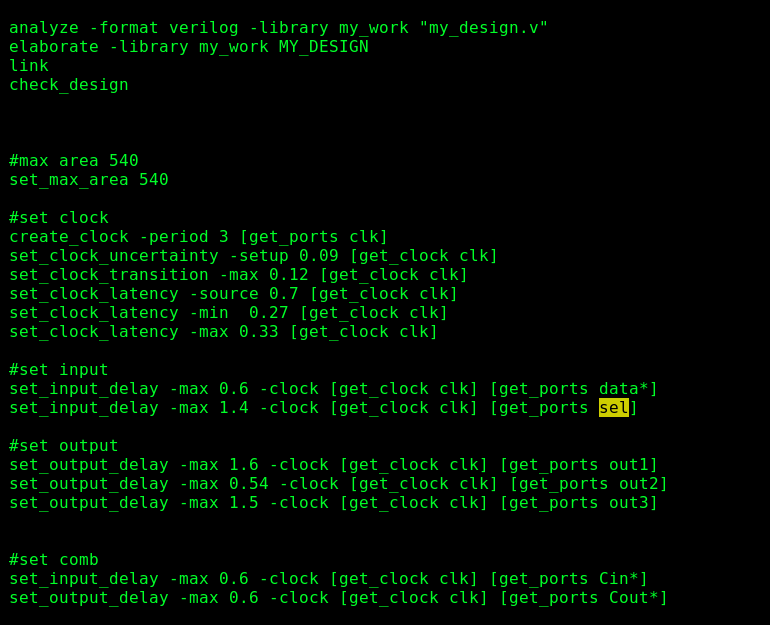The image size is (770, 625).
Task: Click the #set output comment
Action: (x=64, y=446)
